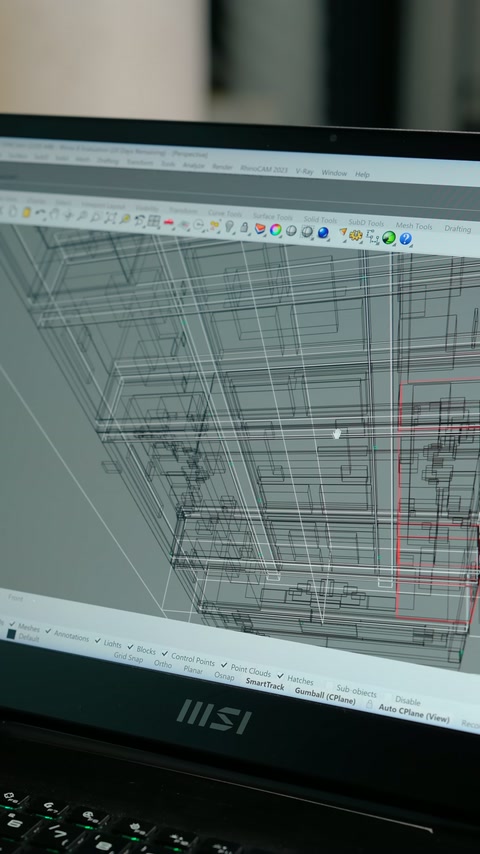The width and height of the screenshot is (480, 854).
Task: Switch to the Surface Tools toolbar tab
Action: tap(272, 217)
